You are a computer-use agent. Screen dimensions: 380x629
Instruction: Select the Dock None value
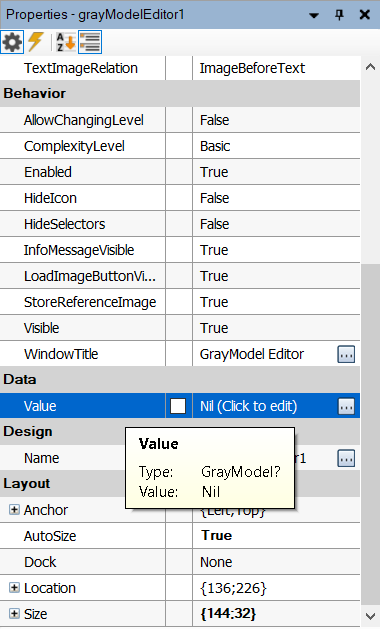point(276,562)
